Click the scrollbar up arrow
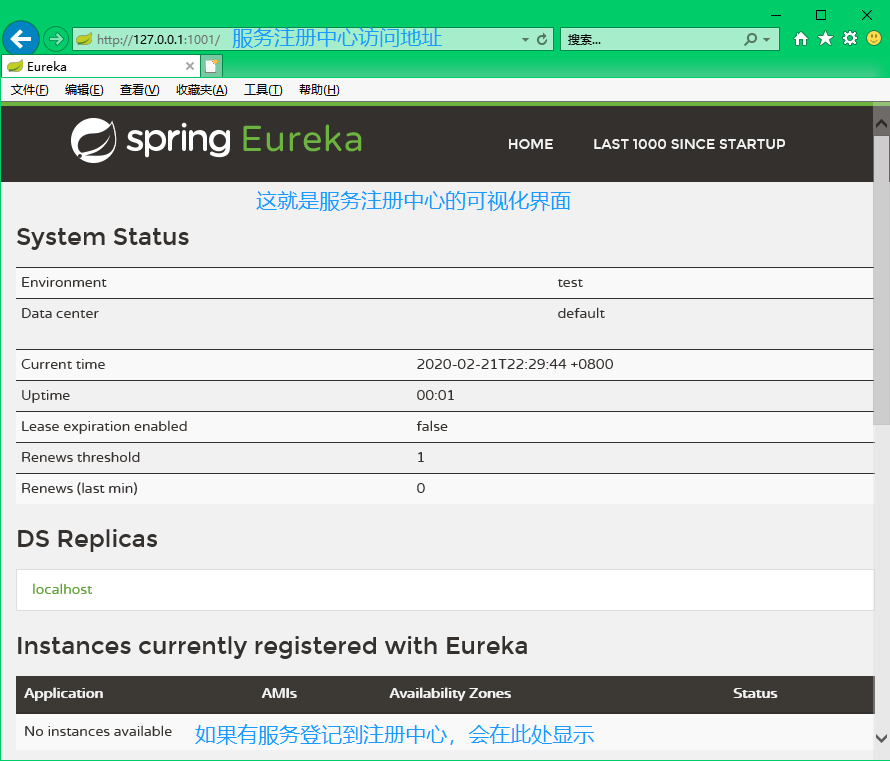 coord(881,124)
